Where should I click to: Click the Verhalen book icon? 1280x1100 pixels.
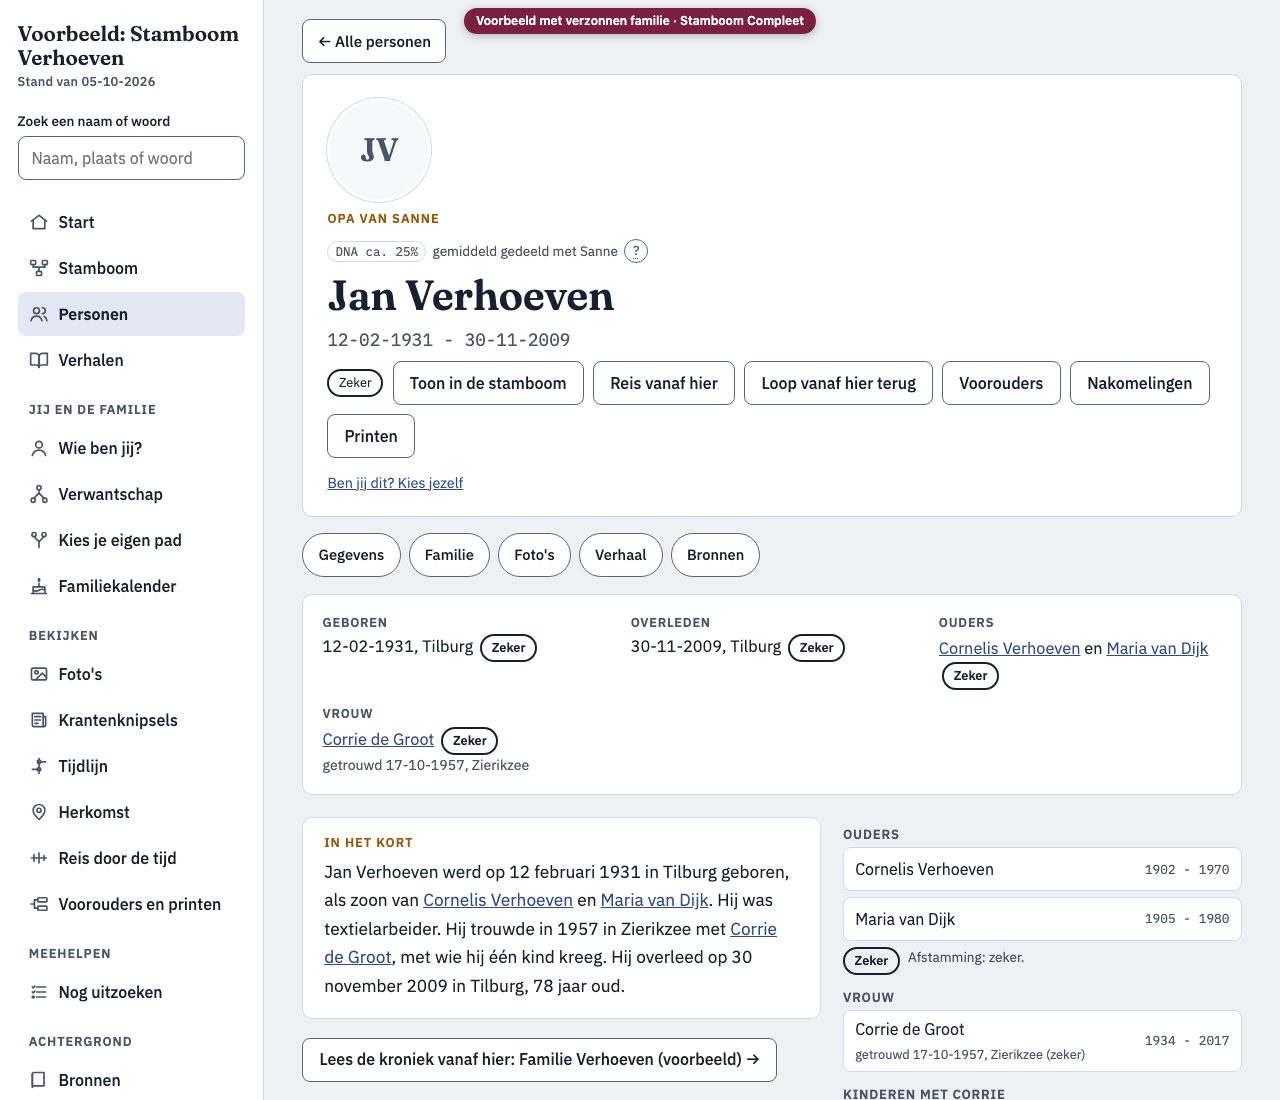pos(39,360)
